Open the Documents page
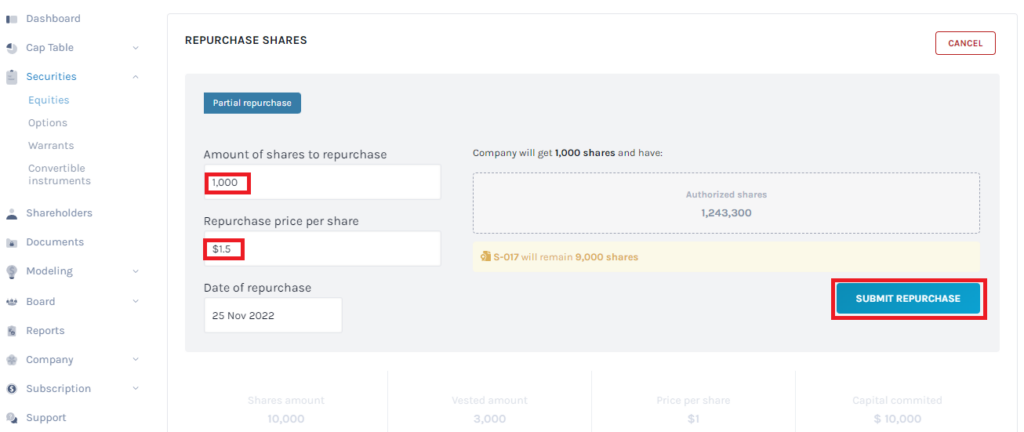The height and width of the screenshot is (432, 1024). click(x=55, y=242)
